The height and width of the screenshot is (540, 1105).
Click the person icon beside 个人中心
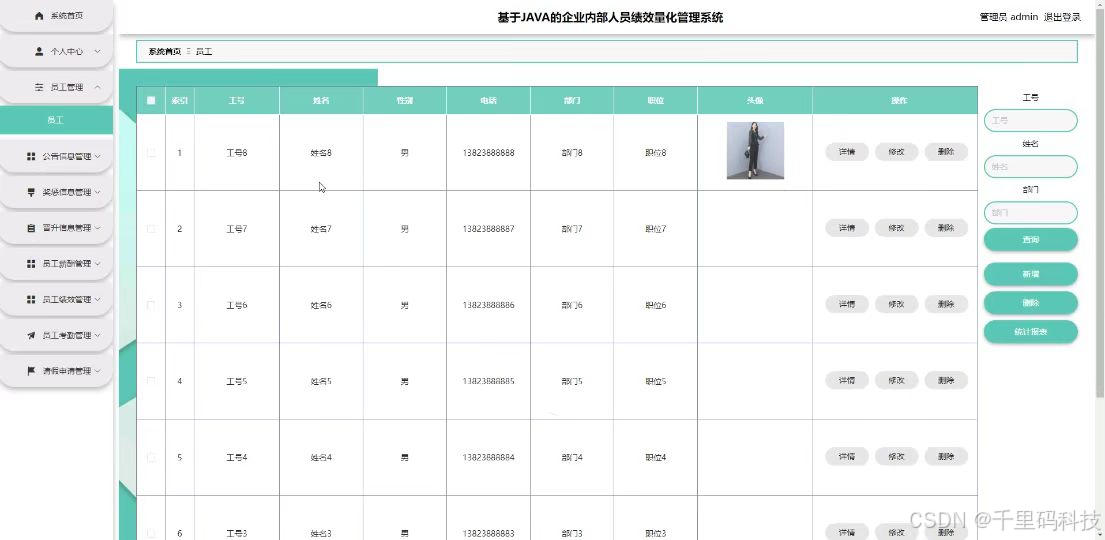39,51
